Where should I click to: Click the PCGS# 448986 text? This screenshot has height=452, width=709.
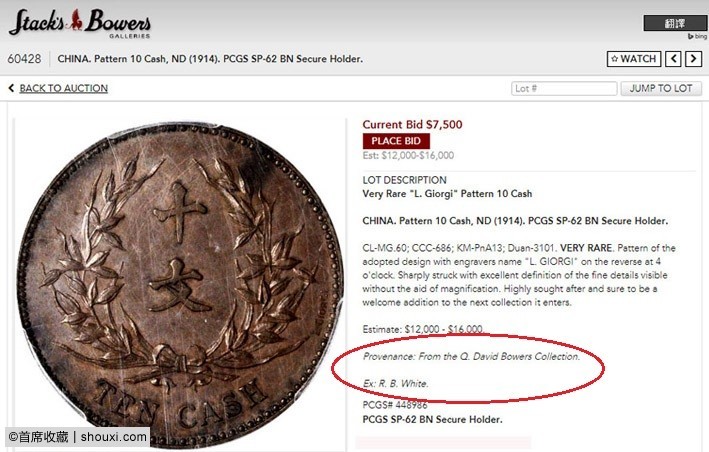(x=395, y=405)
